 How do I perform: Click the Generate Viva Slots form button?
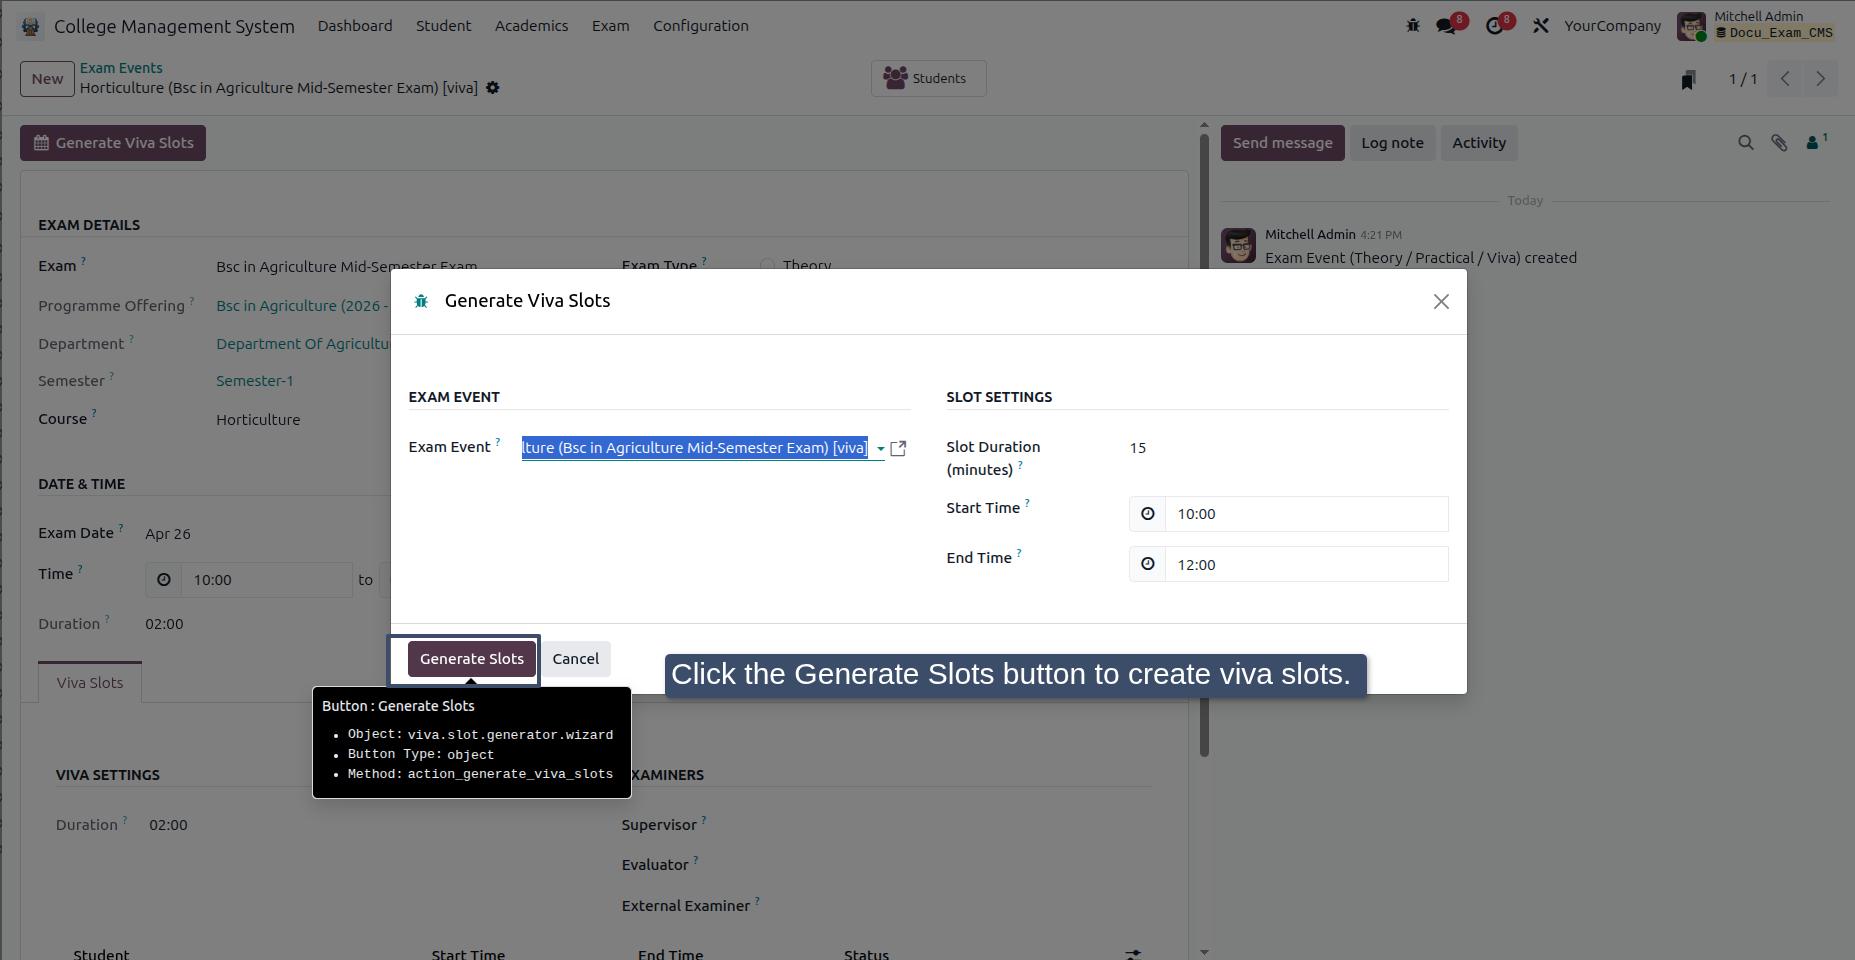(113, 143)
